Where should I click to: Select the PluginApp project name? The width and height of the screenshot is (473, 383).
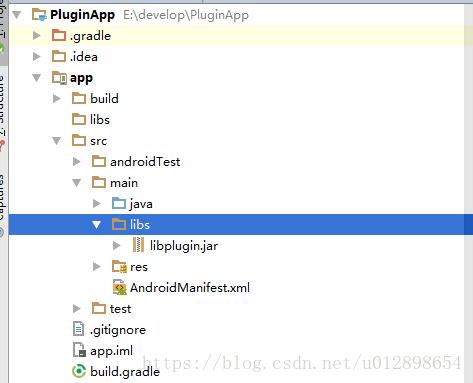[82, 15]
